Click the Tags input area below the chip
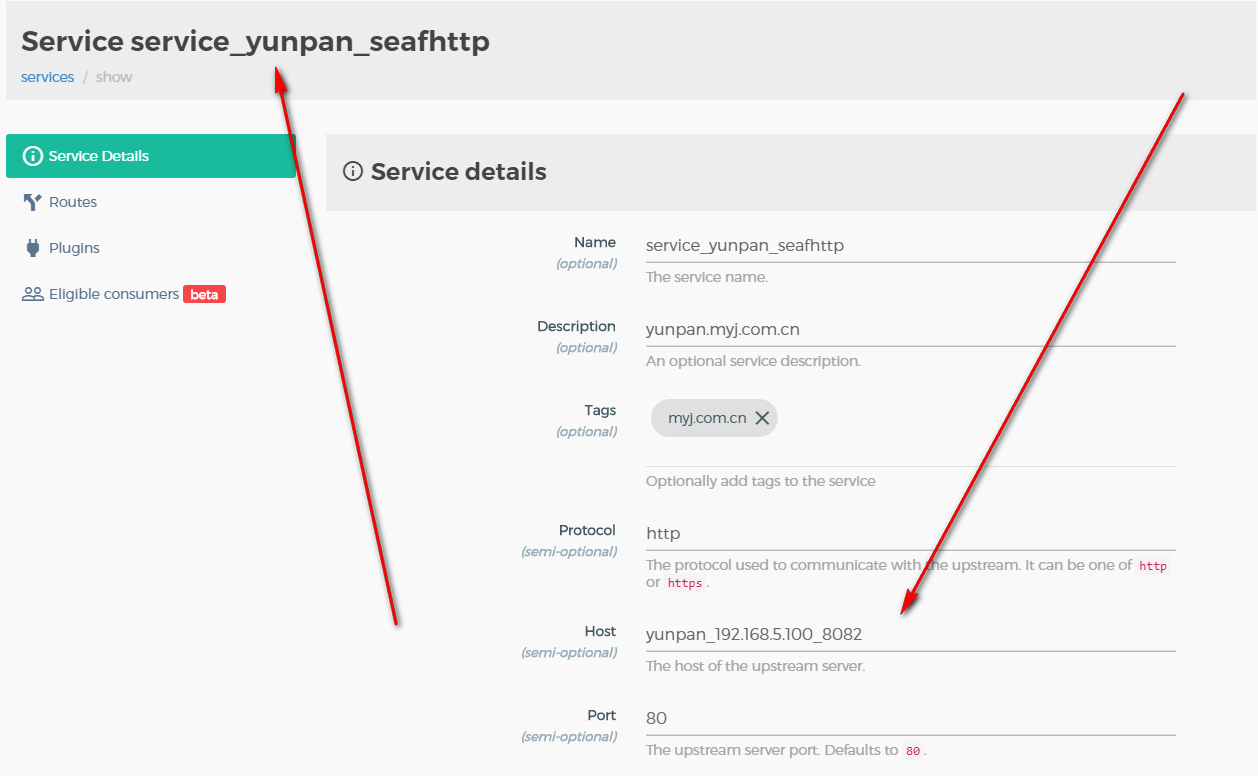This screenshot has width=1258, height=776. [x=910, y=453]
